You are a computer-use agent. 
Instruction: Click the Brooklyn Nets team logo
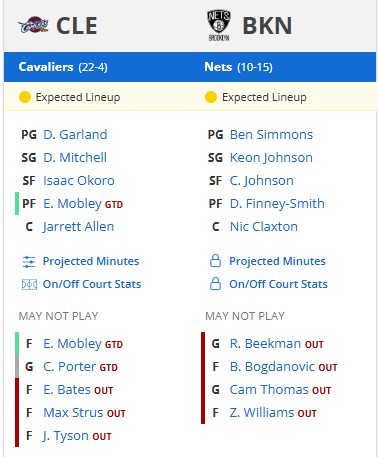coord(219,25)
